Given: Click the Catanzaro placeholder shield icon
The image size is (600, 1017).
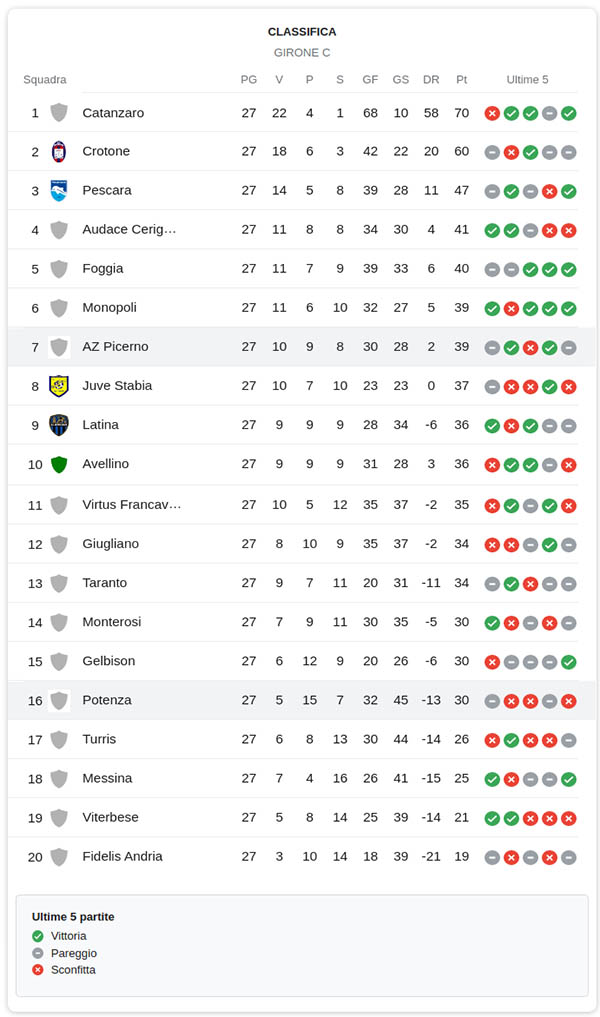Looking at the screenshot, I should click(59, 113).
